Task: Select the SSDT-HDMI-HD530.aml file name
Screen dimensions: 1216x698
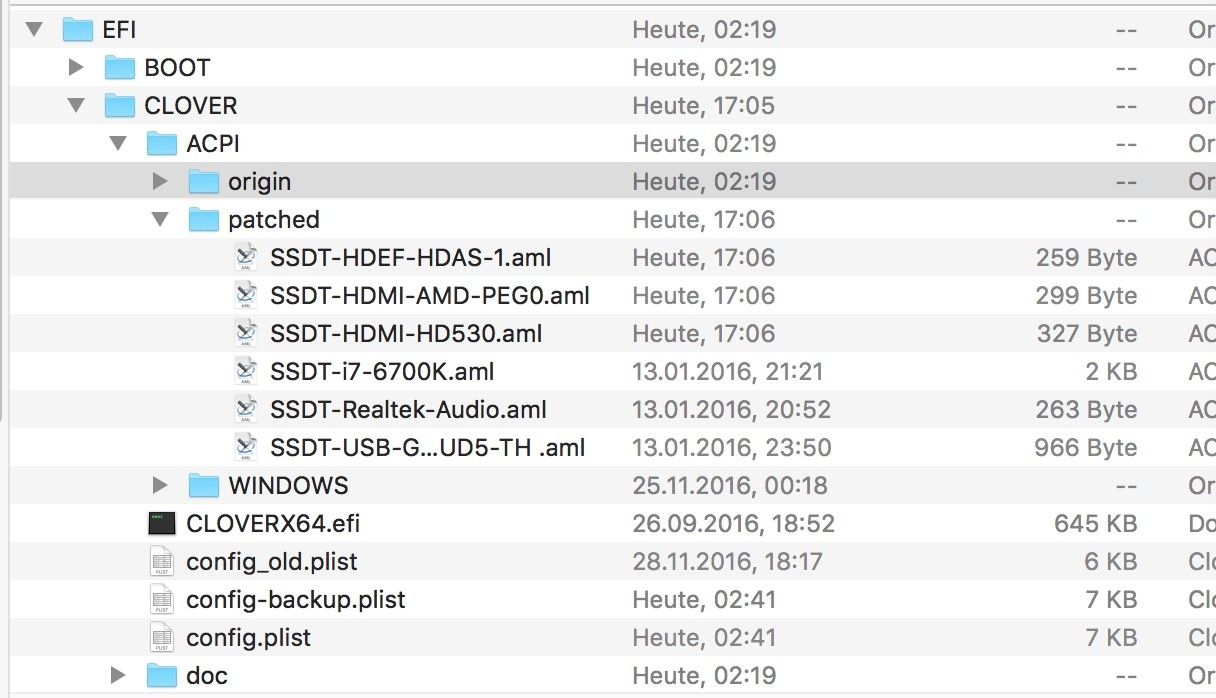Action: click(406, 334)
